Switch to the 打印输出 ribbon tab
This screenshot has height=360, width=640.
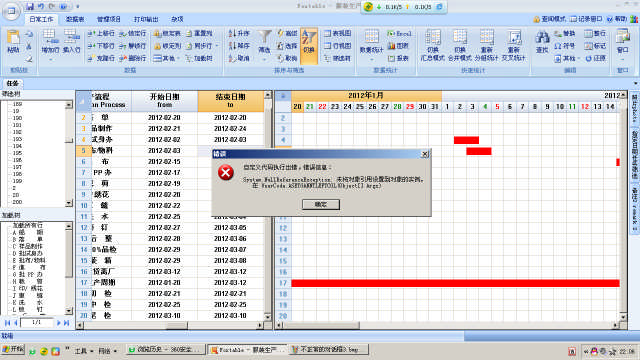tap(146, 19)
